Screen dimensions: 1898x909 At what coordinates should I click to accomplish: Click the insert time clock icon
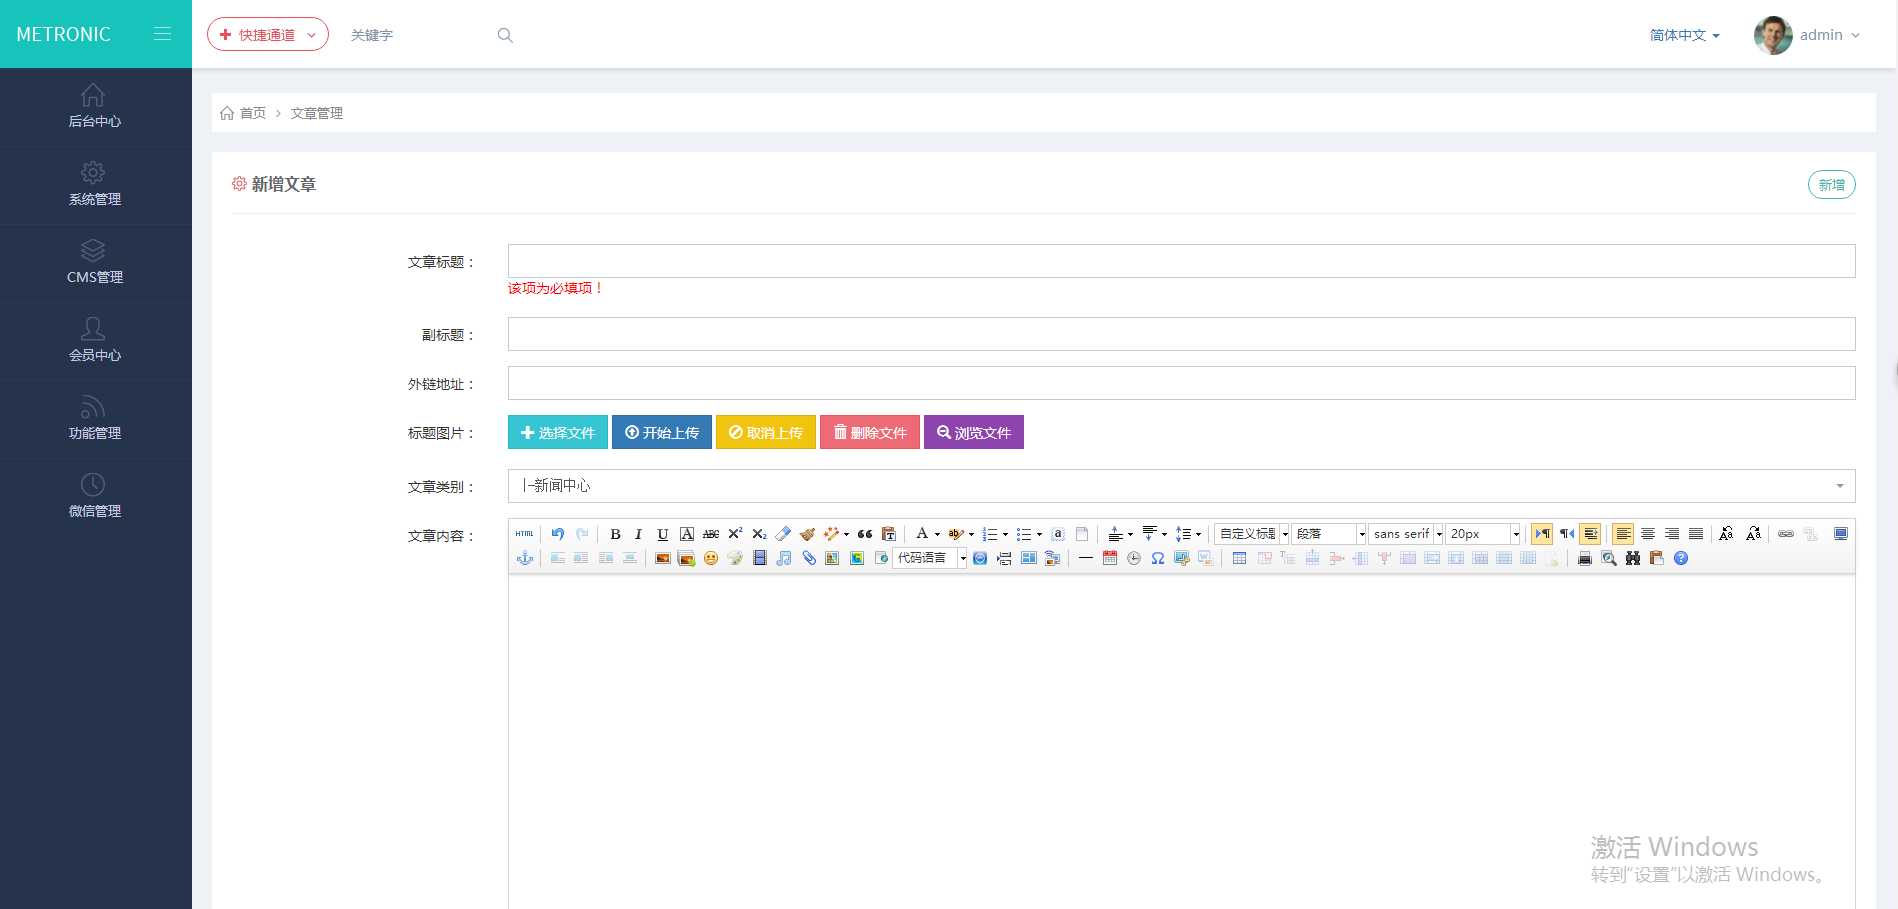[1133, 558]
